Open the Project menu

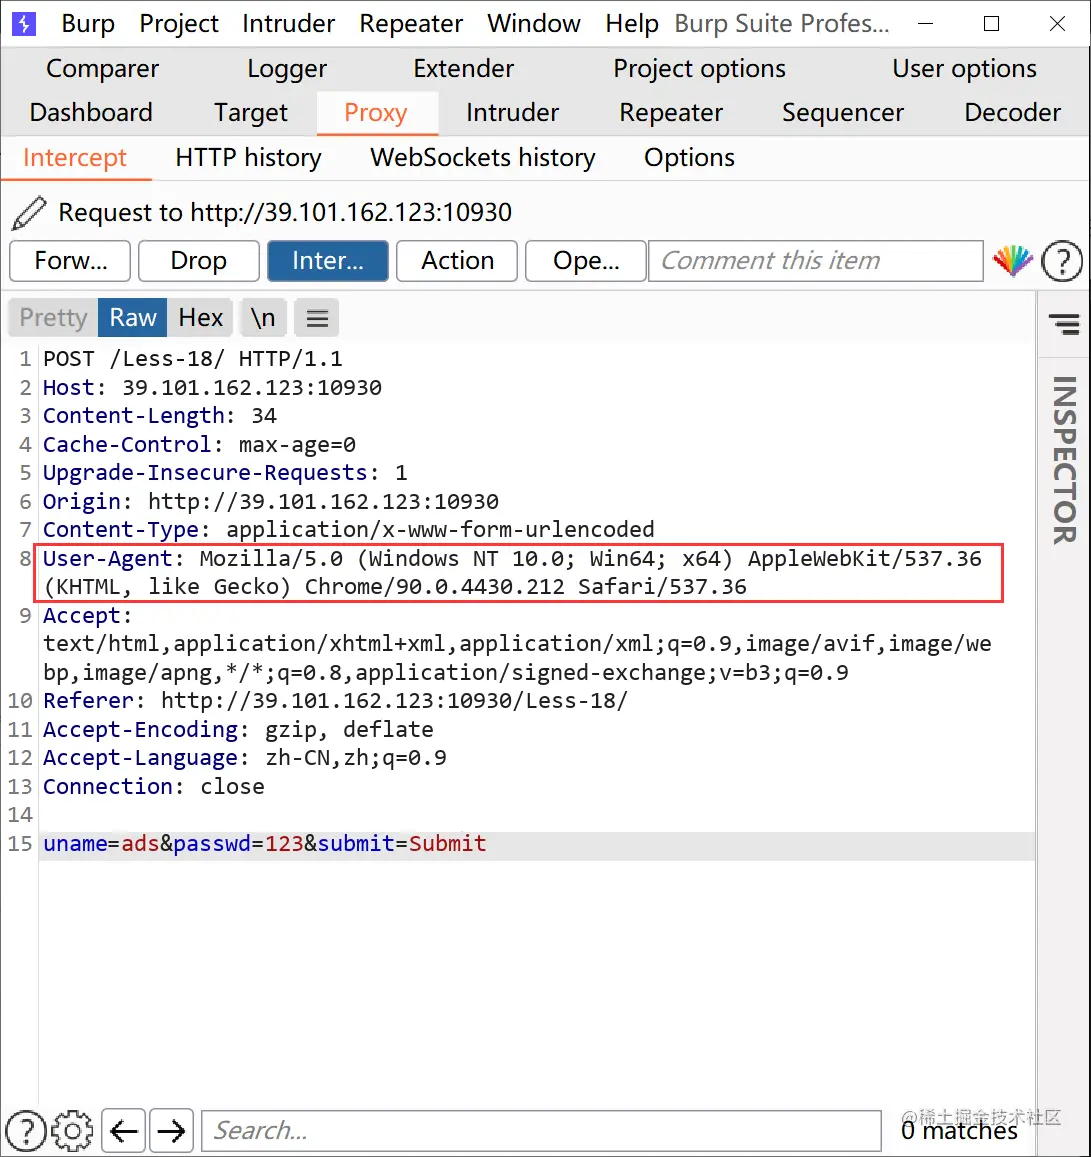(x=179, y=24)
